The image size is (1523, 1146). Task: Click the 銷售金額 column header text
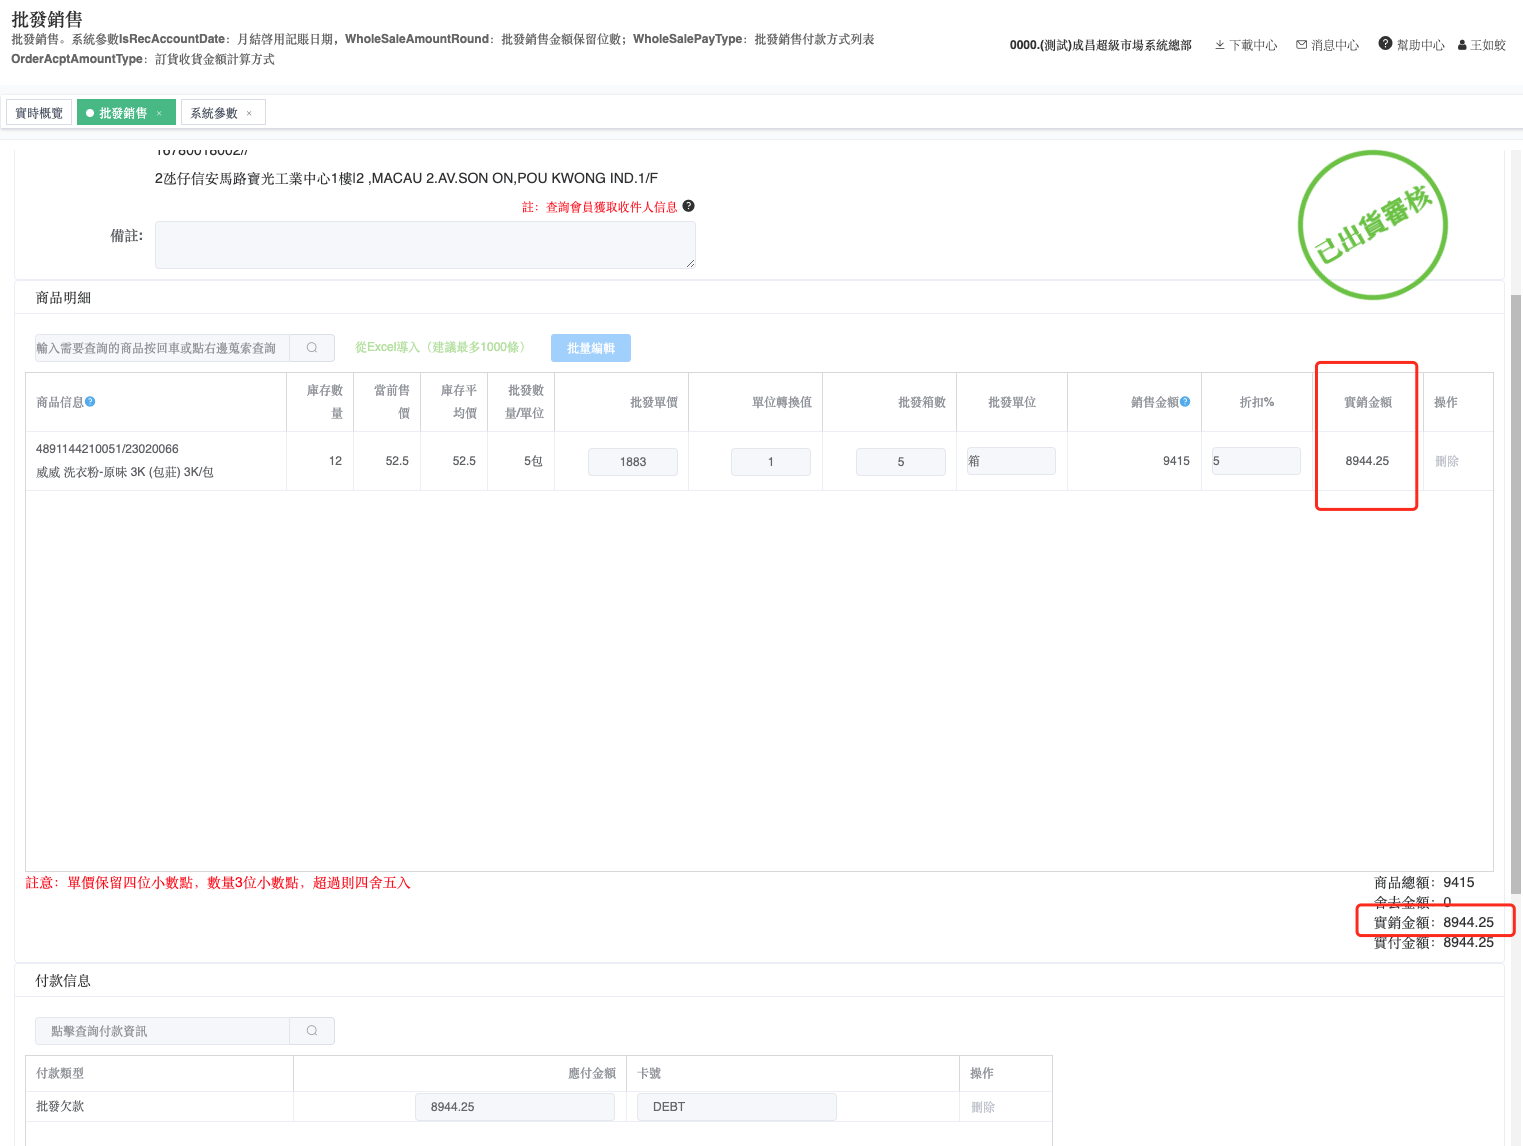[1155, 402]
